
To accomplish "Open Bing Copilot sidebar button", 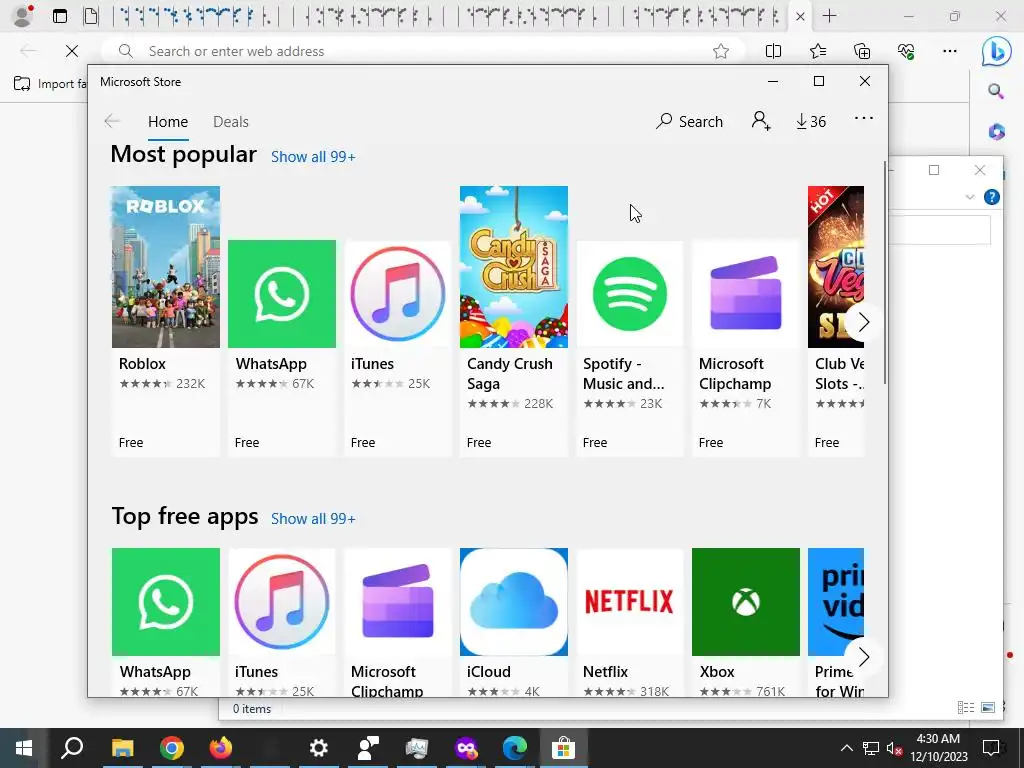I will point(997,52).
